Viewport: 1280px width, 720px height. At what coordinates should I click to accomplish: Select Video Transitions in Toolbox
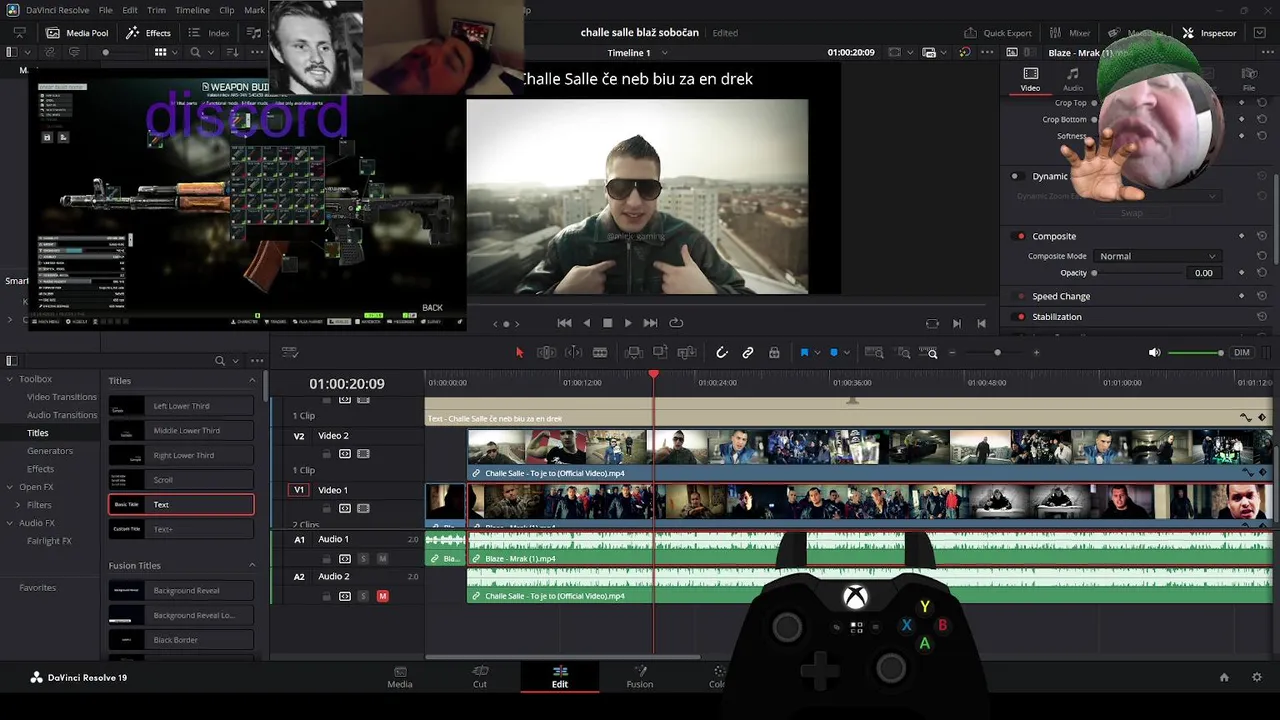pyautogui.click(x=62, y=397)
